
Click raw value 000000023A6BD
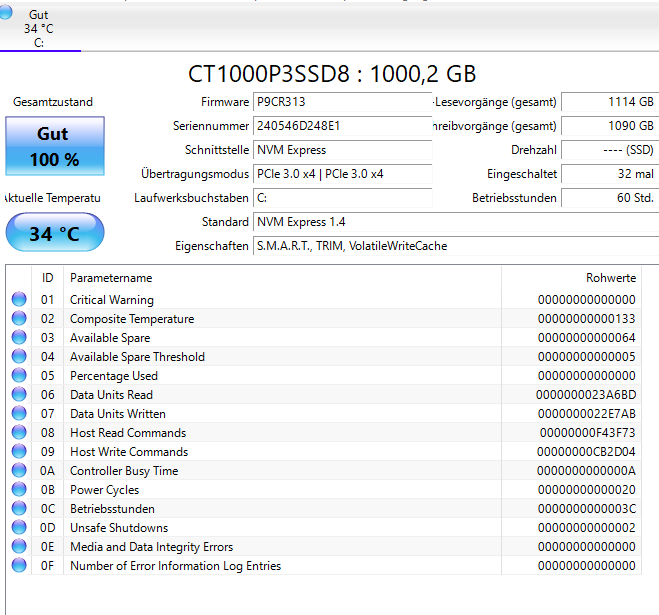pyautogui.click(x=586, y=395)
